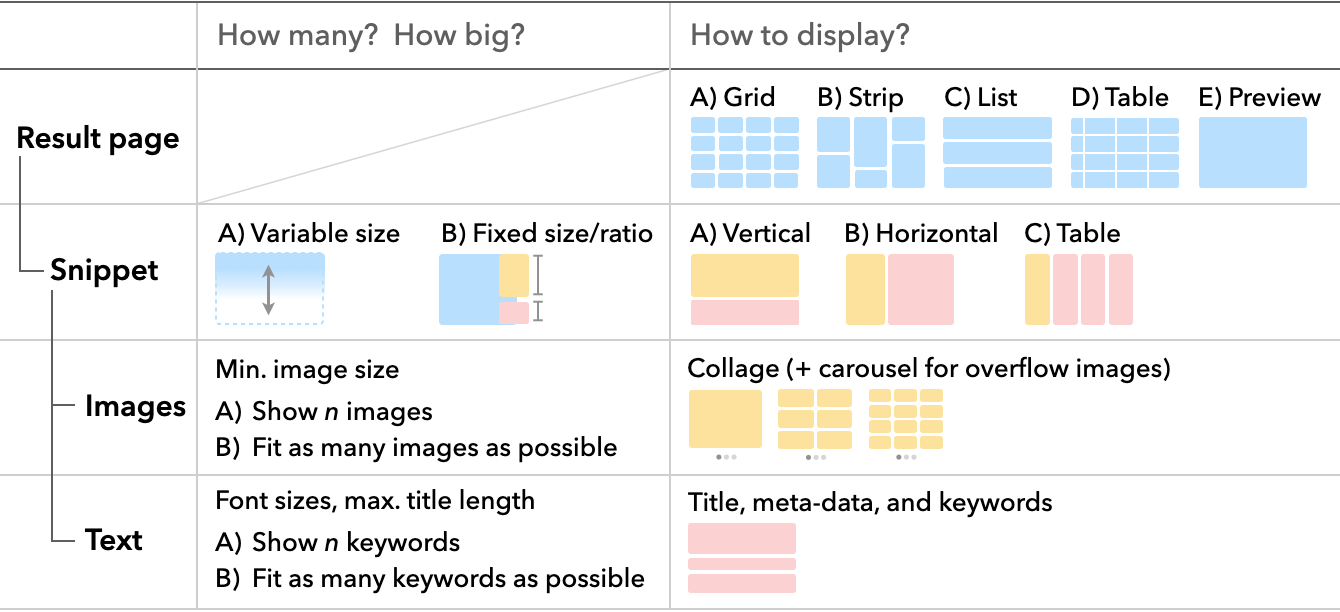The width and height of the screenshot is (1340, 612).
Task: Click the Grid layout icon
Action: click(745, 152)
